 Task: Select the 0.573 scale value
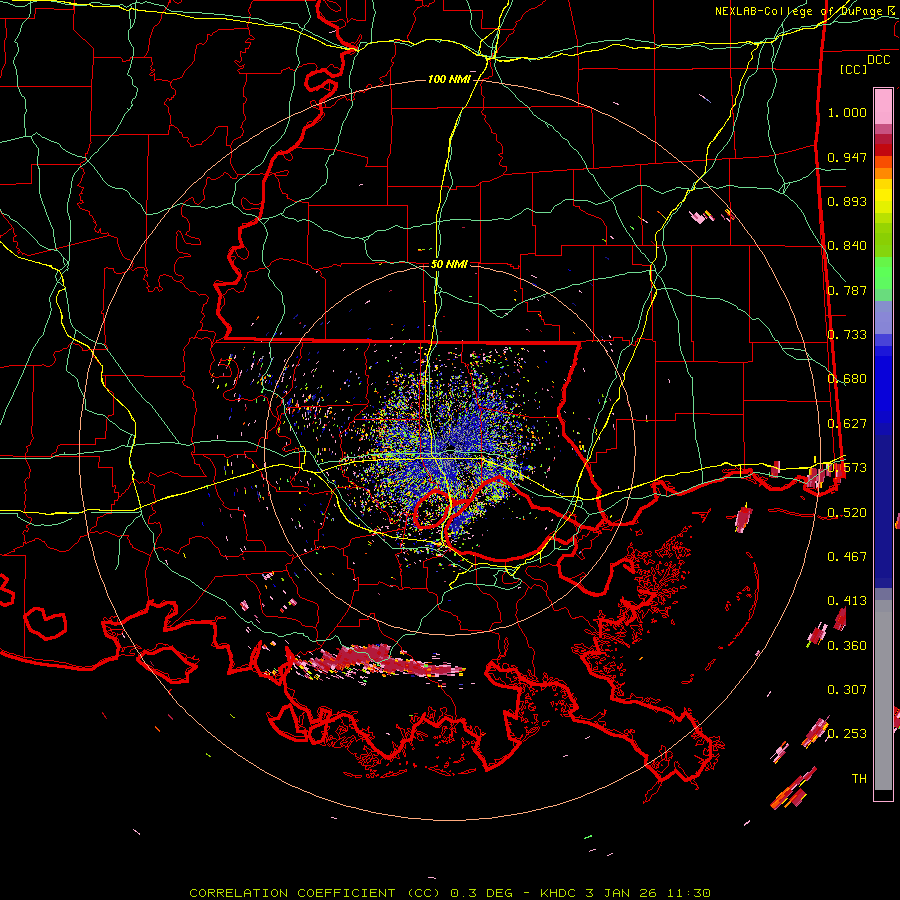pos(847,468)
